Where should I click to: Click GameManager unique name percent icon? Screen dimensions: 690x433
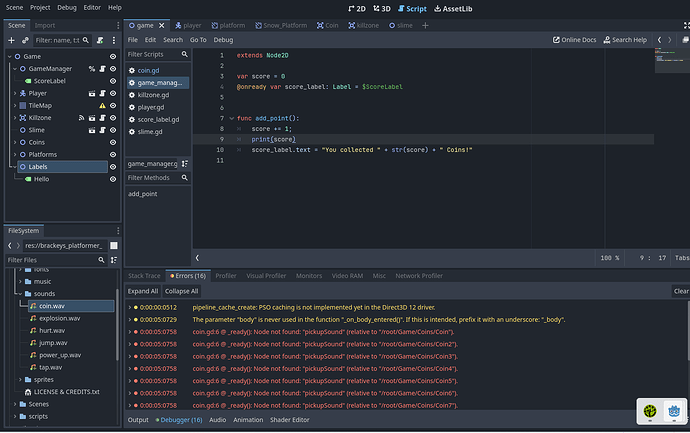(92, 69)
